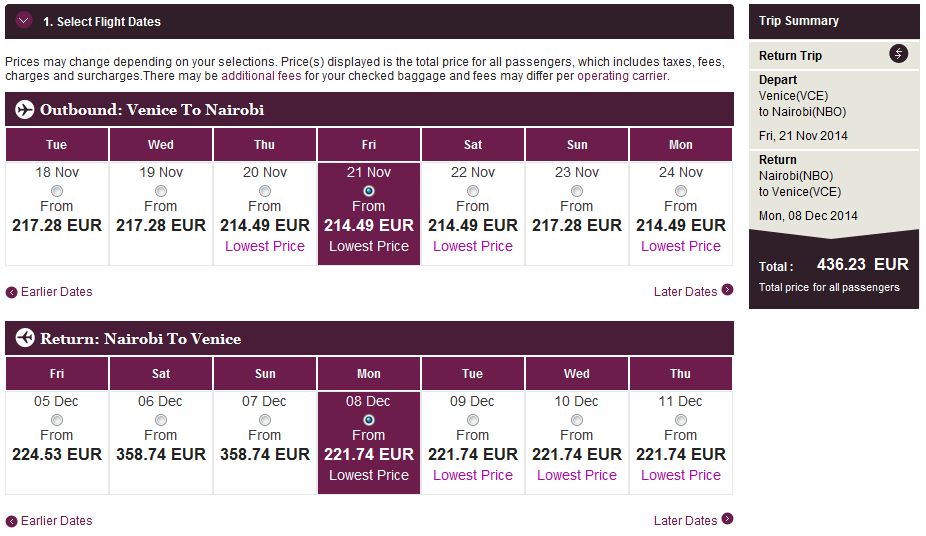Click the return airplane icon
Viewport: 926px width, 536px height.
(24, 339)
